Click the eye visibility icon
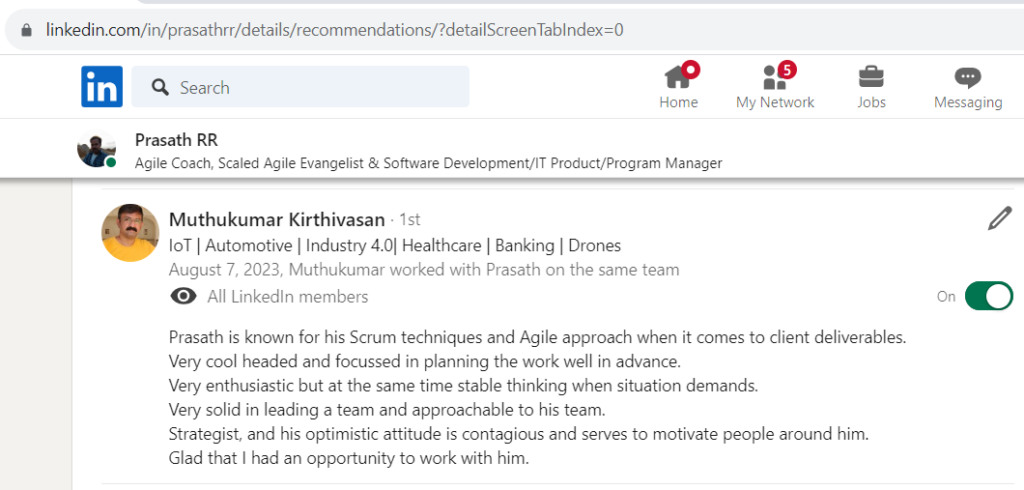Image resolution: width=1024 pixels, height=490 pixels. (184, 297)
